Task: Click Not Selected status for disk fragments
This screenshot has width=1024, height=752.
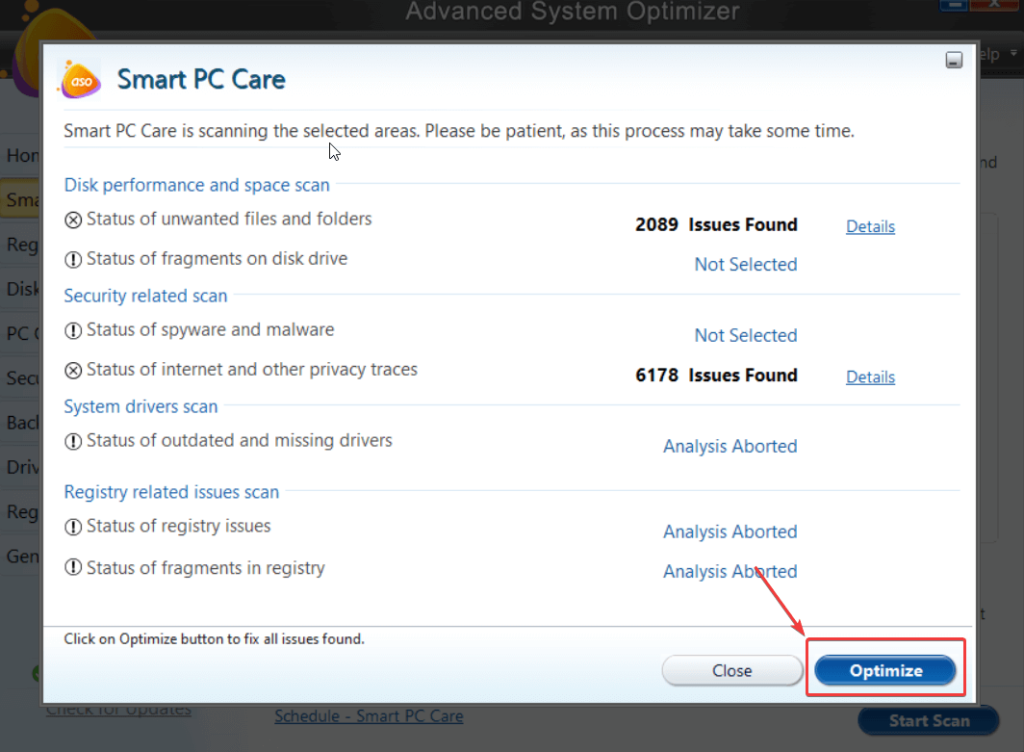Action: point(746,265)
